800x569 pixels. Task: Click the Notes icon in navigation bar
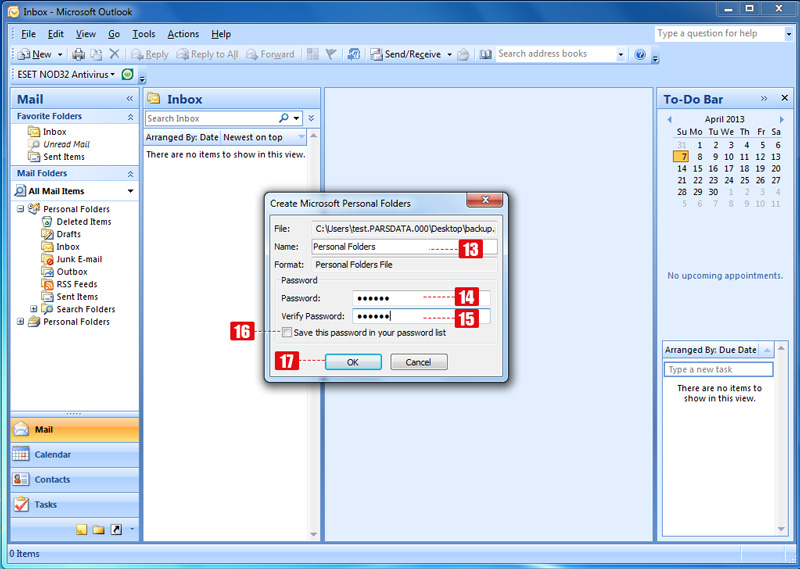(82, 529)
